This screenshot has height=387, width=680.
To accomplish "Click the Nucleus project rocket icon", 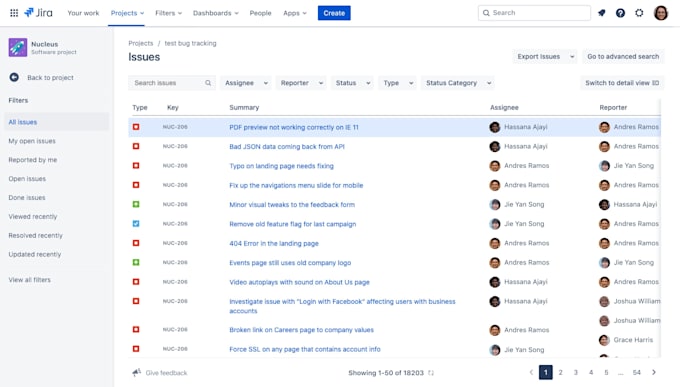I will pyautogui.click(x=18, y=47).
